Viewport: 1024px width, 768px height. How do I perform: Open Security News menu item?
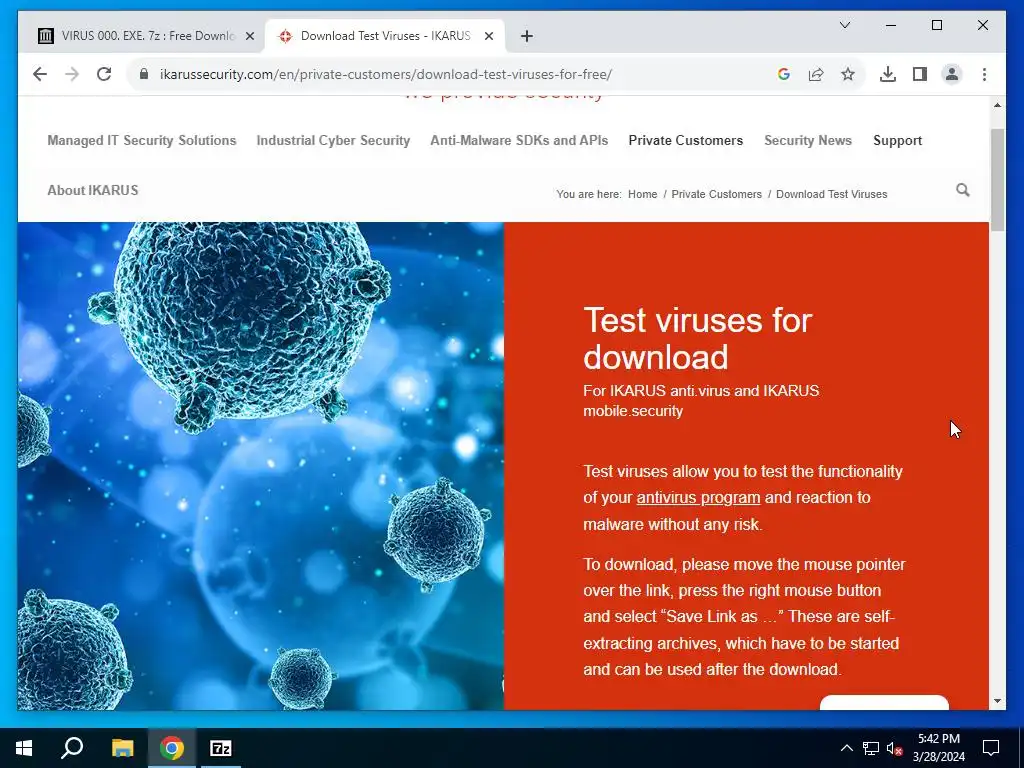pyautogui.click(x=808, y=140)
